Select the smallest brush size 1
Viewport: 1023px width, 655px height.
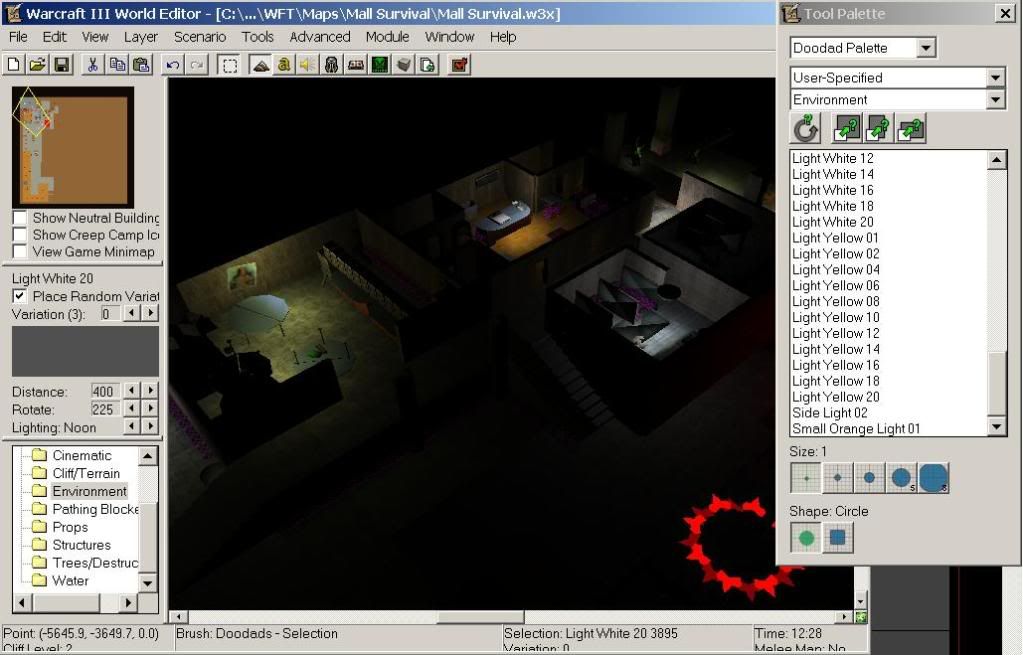806,478
